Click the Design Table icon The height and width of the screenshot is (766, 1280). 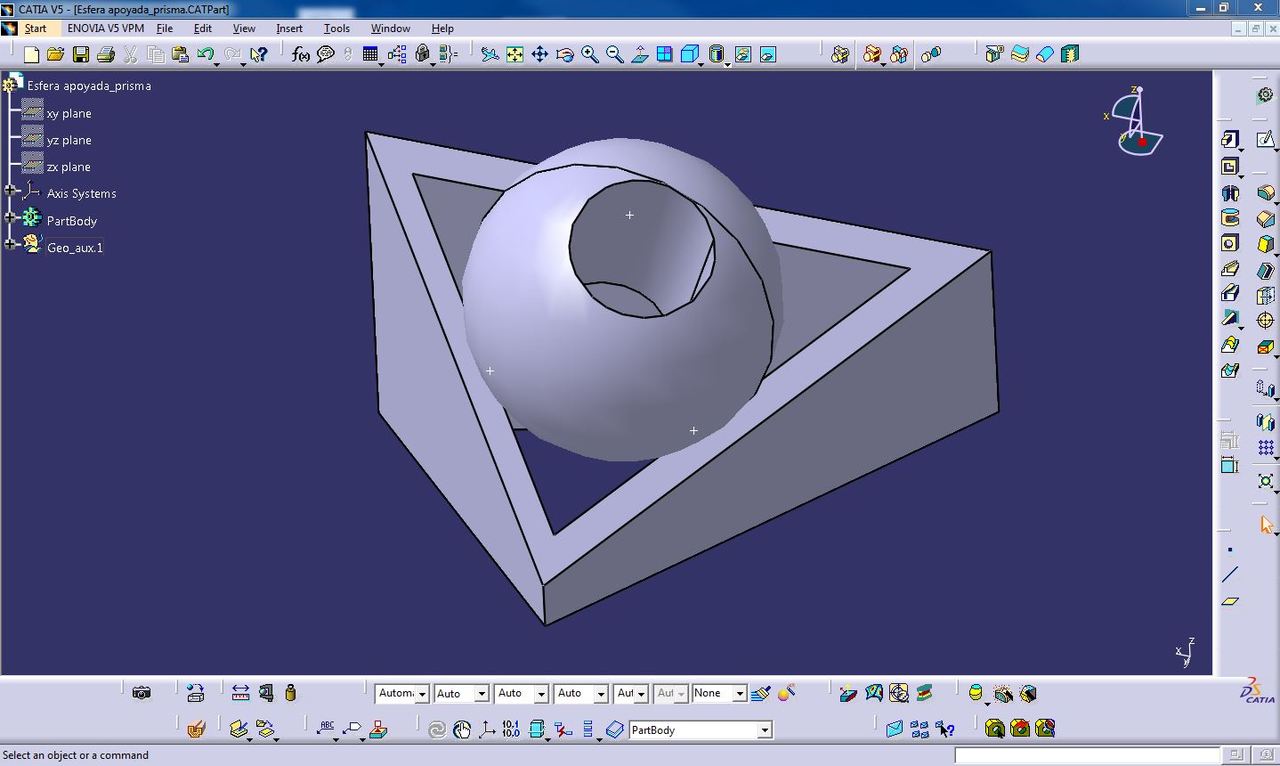tap(371, 54)
